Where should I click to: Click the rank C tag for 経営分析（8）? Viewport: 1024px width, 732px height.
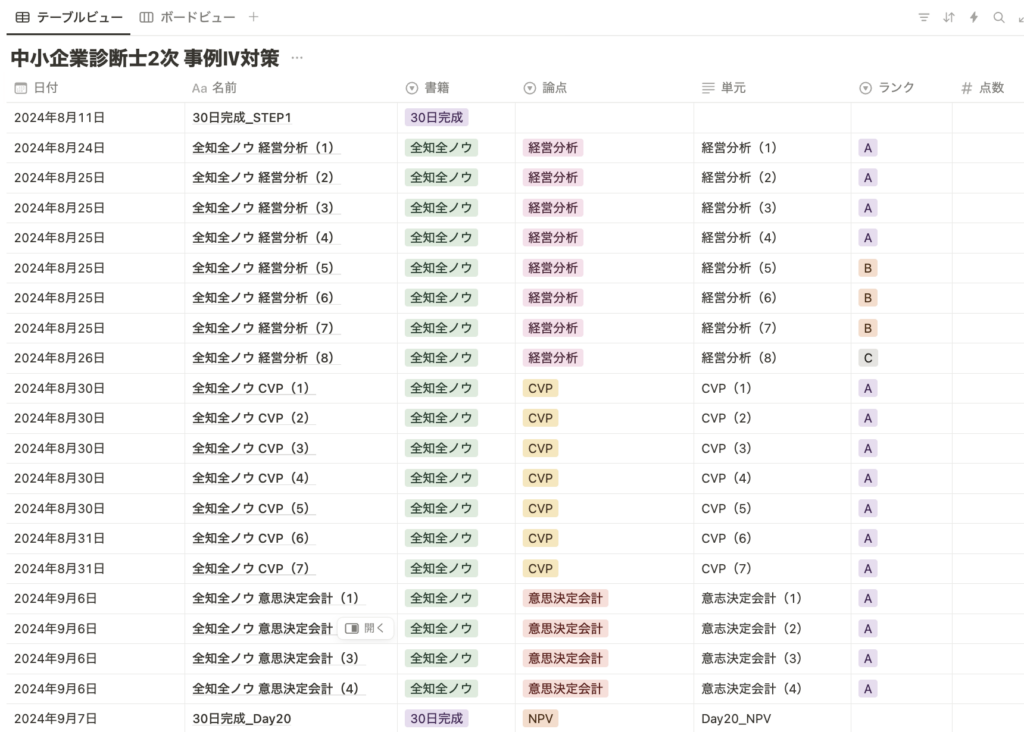click(868, 358)
